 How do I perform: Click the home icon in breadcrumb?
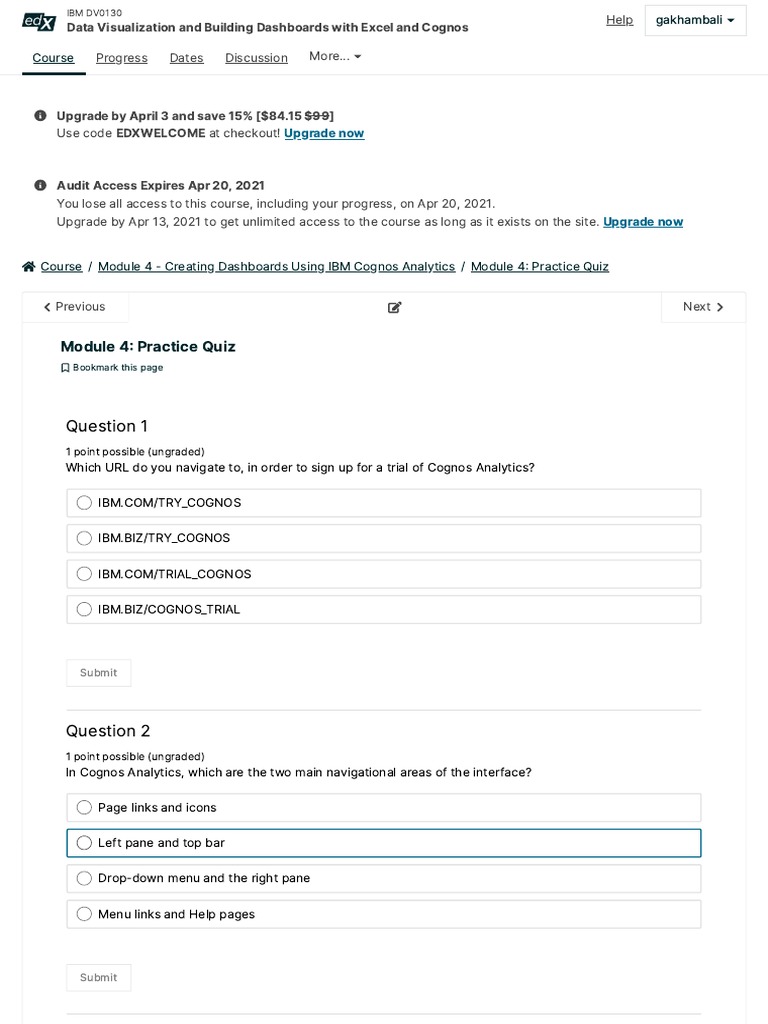coord(29,267)
